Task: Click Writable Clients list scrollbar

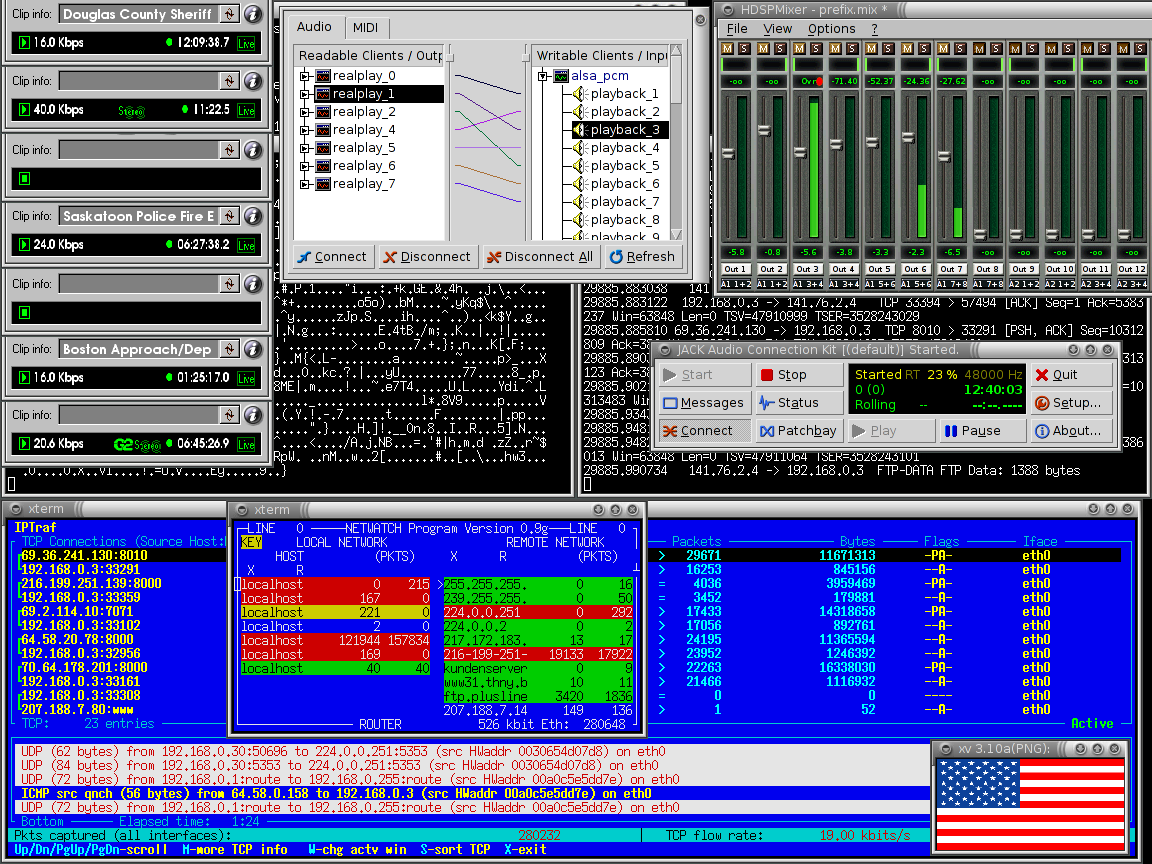Action: 676,143
